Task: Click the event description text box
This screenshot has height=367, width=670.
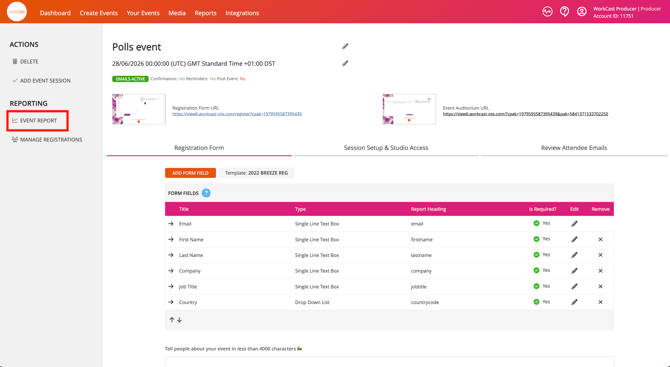Action: [x=390, y=361]
